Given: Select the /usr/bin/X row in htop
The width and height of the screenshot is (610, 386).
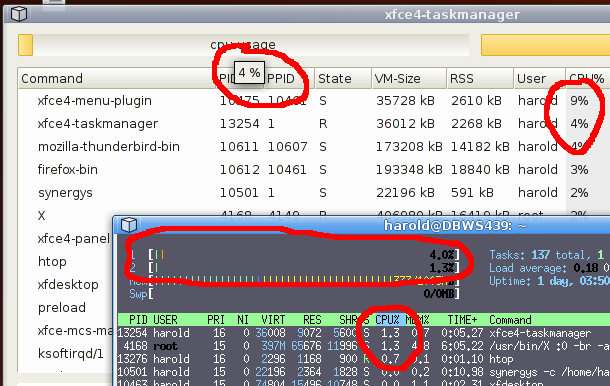Looking at the screenshot, I should pyautogui.click(x=364, y=346).
